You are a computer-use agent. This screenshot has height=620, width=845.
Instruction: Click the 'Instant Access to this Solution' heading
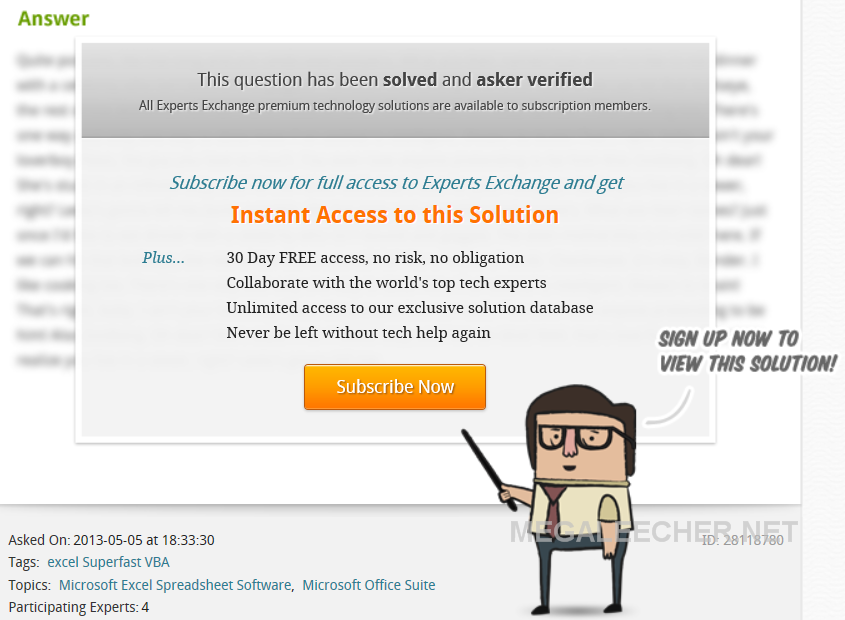[x=394, y=215]
